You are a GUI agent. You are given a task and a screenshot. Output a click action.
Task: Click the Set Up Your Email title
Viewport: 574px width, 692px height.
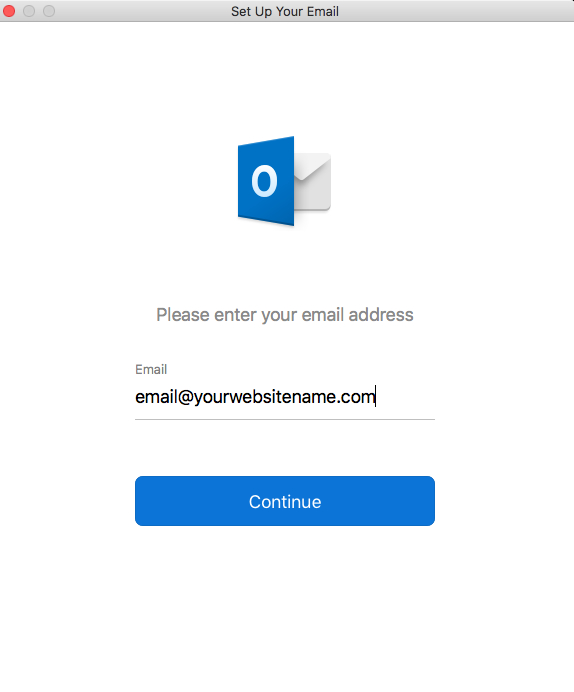pos(285,11)
